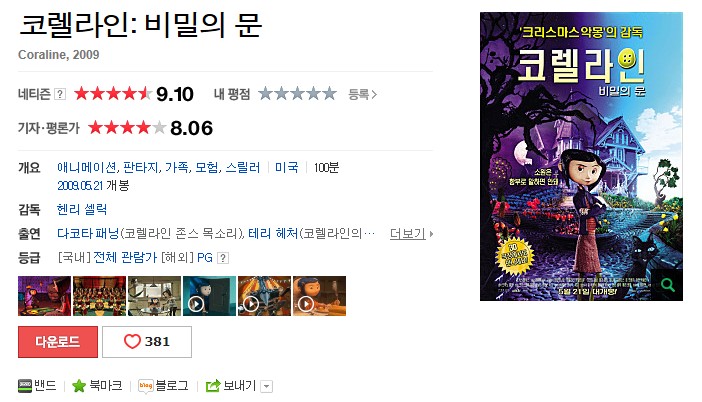Click 등록 to register my rating
This screenshot has height=402, width=702.
click(362, 94)
